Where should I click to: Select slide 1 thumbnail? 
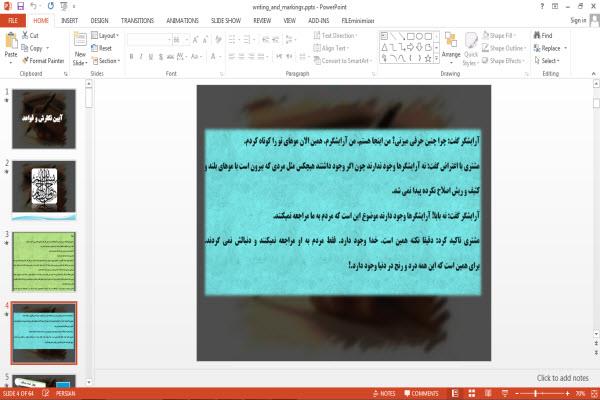tap(44, 119)
